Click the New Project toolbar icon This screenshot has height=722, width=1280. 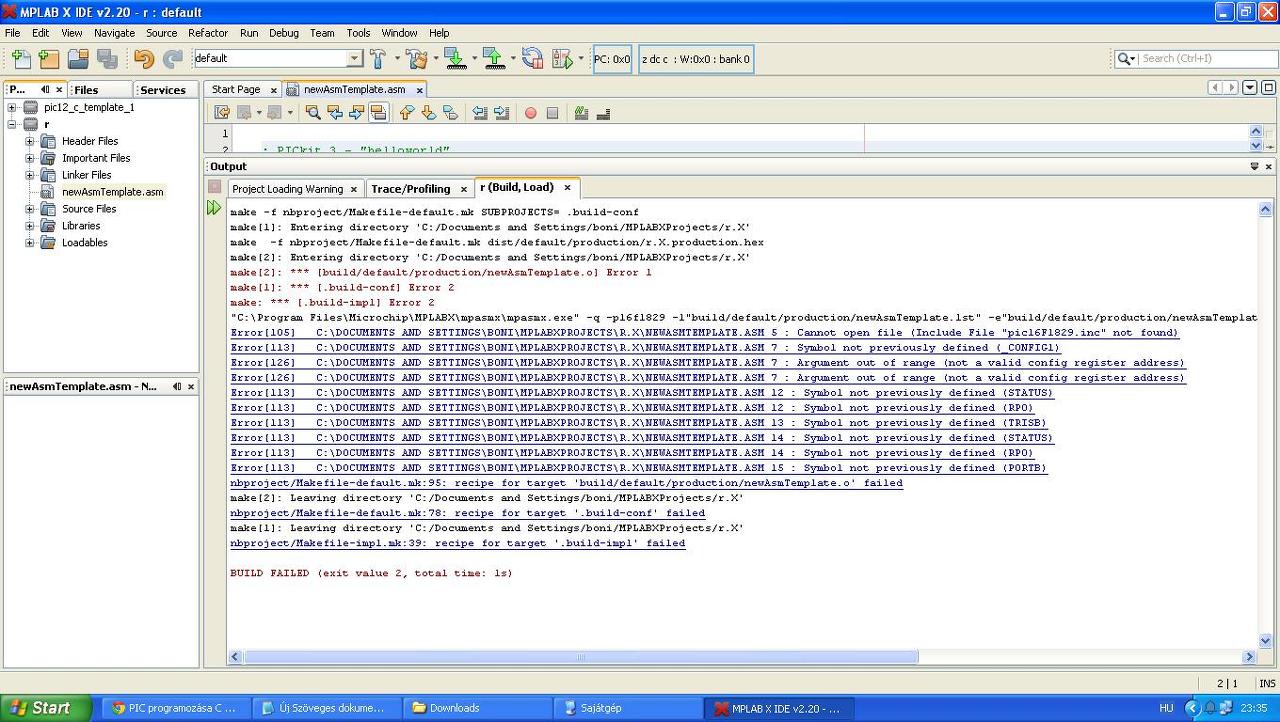tap(49, 59)
